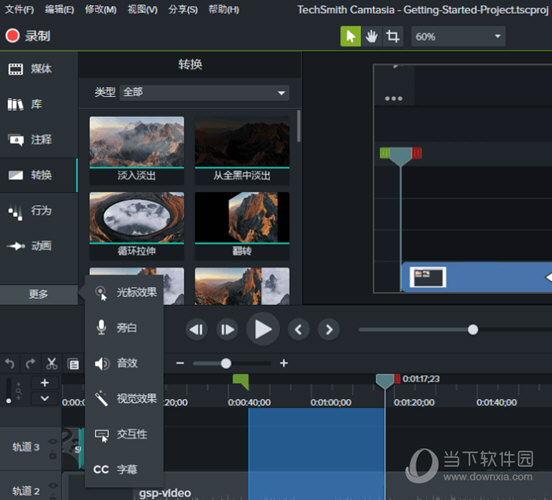Click the timeline zoom out minus button

[180, 363]
